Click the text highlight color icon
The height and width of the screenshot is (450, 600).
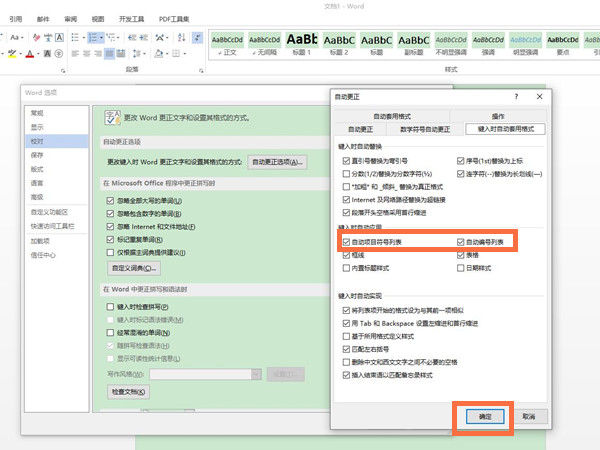(9, 53)
